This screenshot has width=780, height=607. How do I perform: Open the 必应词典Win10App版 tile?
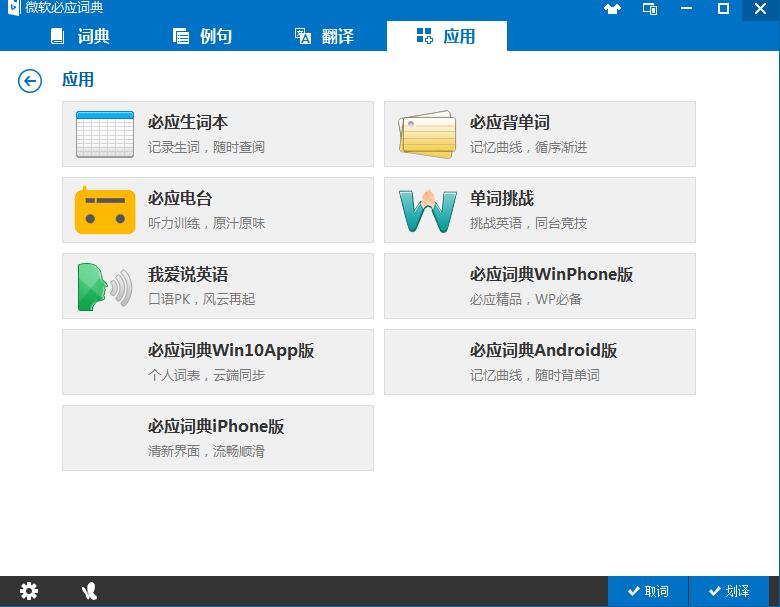(217, 362)
